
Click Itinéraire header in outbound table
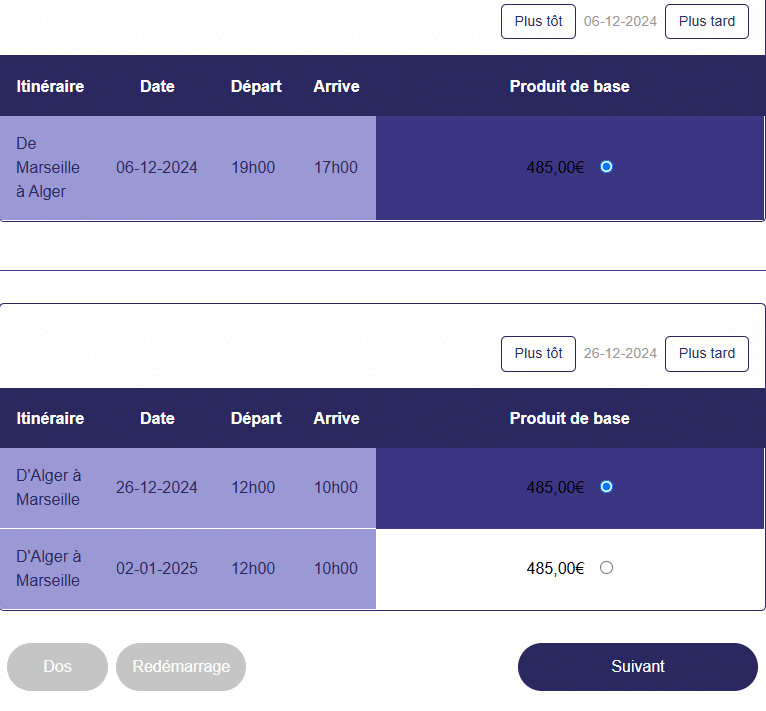(50, 86)
